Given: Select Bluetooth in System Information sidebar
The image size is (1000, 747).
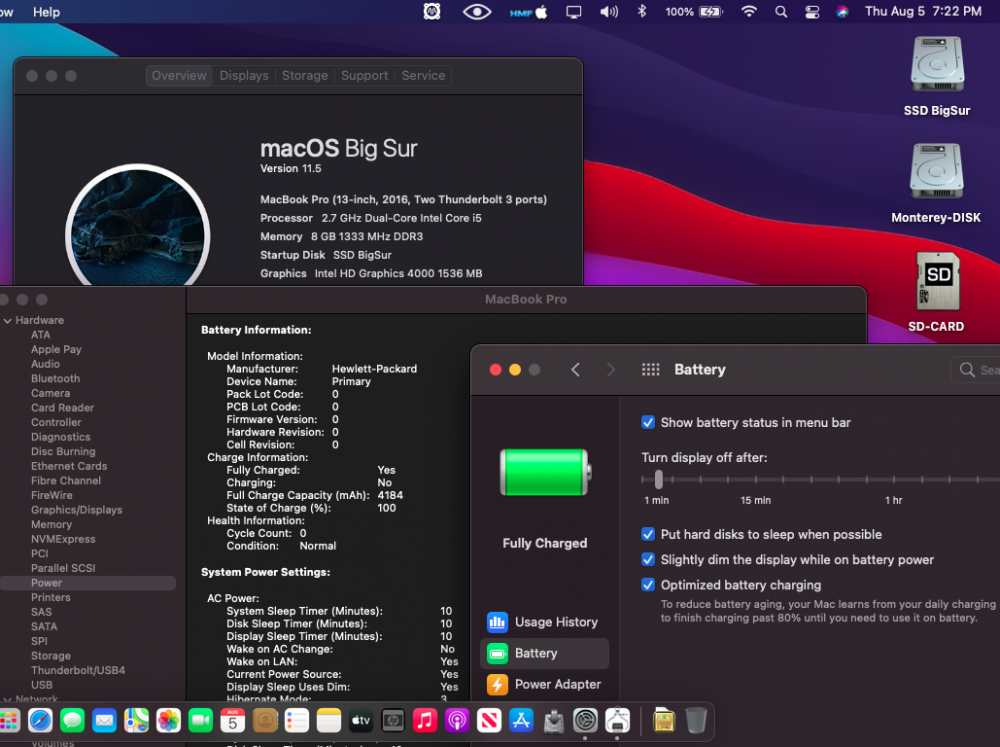Looking at the screenshot, I should [x=55, y=378].
